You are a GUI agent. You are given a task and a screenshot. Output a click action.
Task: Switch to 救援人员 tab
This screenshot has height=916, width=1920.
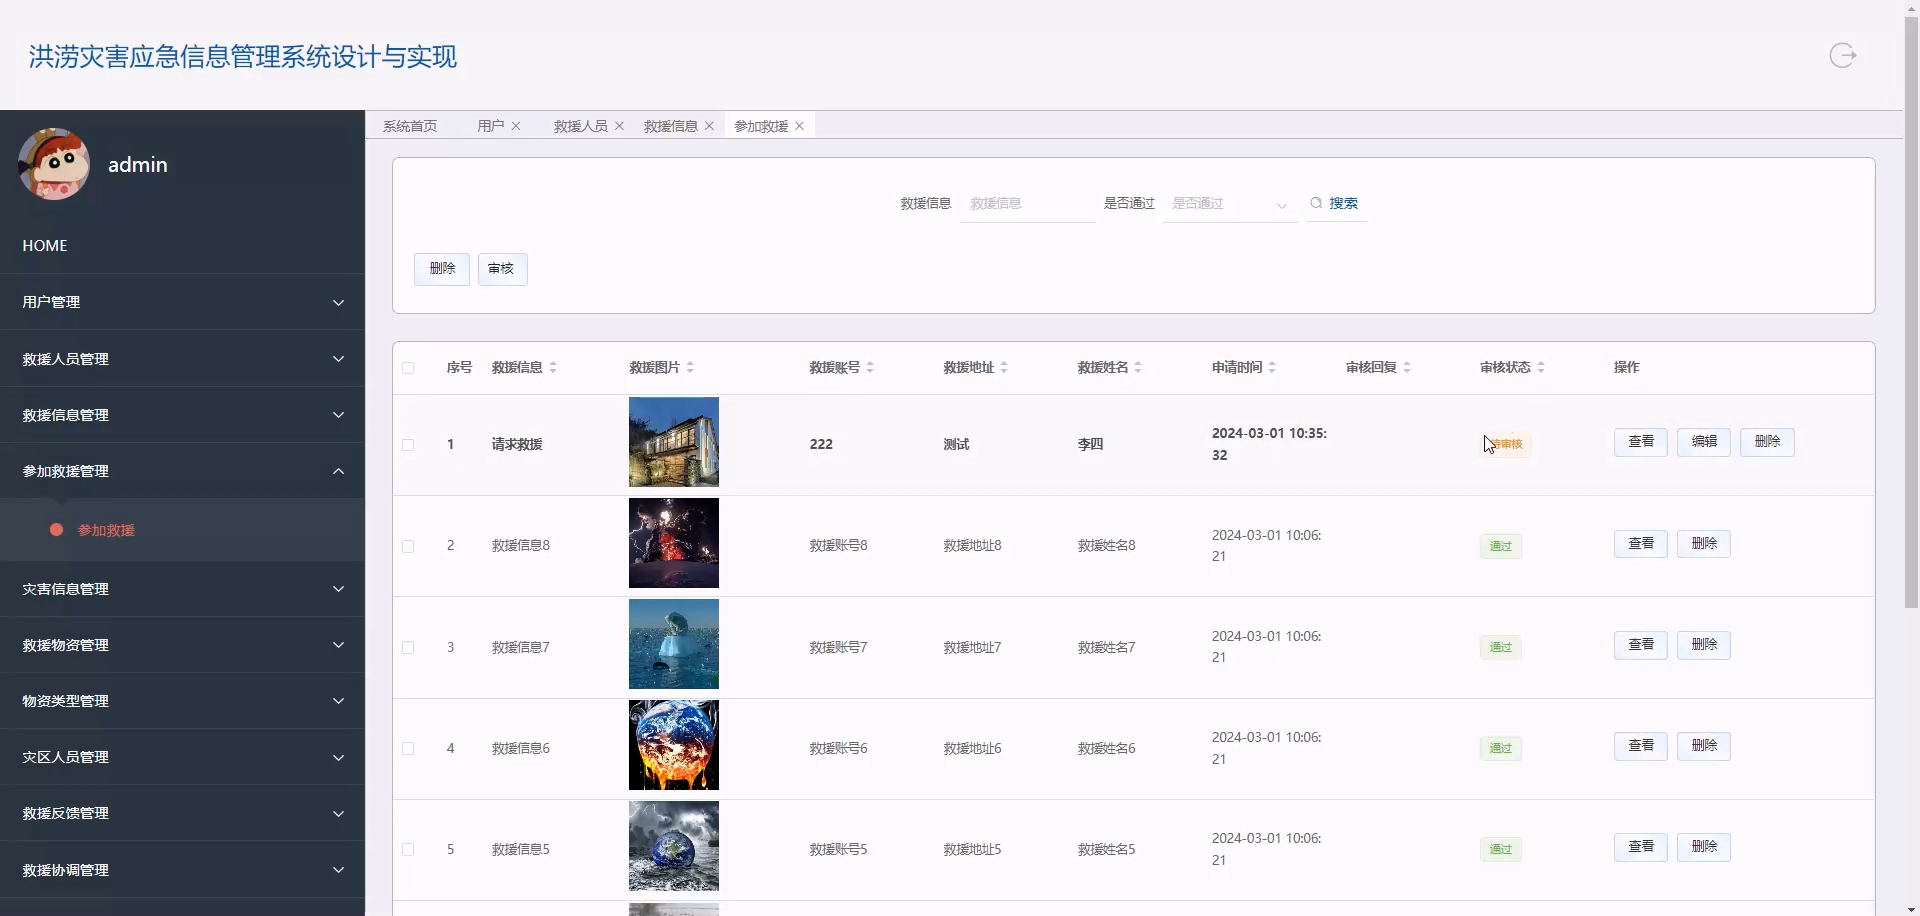point(580,126)
